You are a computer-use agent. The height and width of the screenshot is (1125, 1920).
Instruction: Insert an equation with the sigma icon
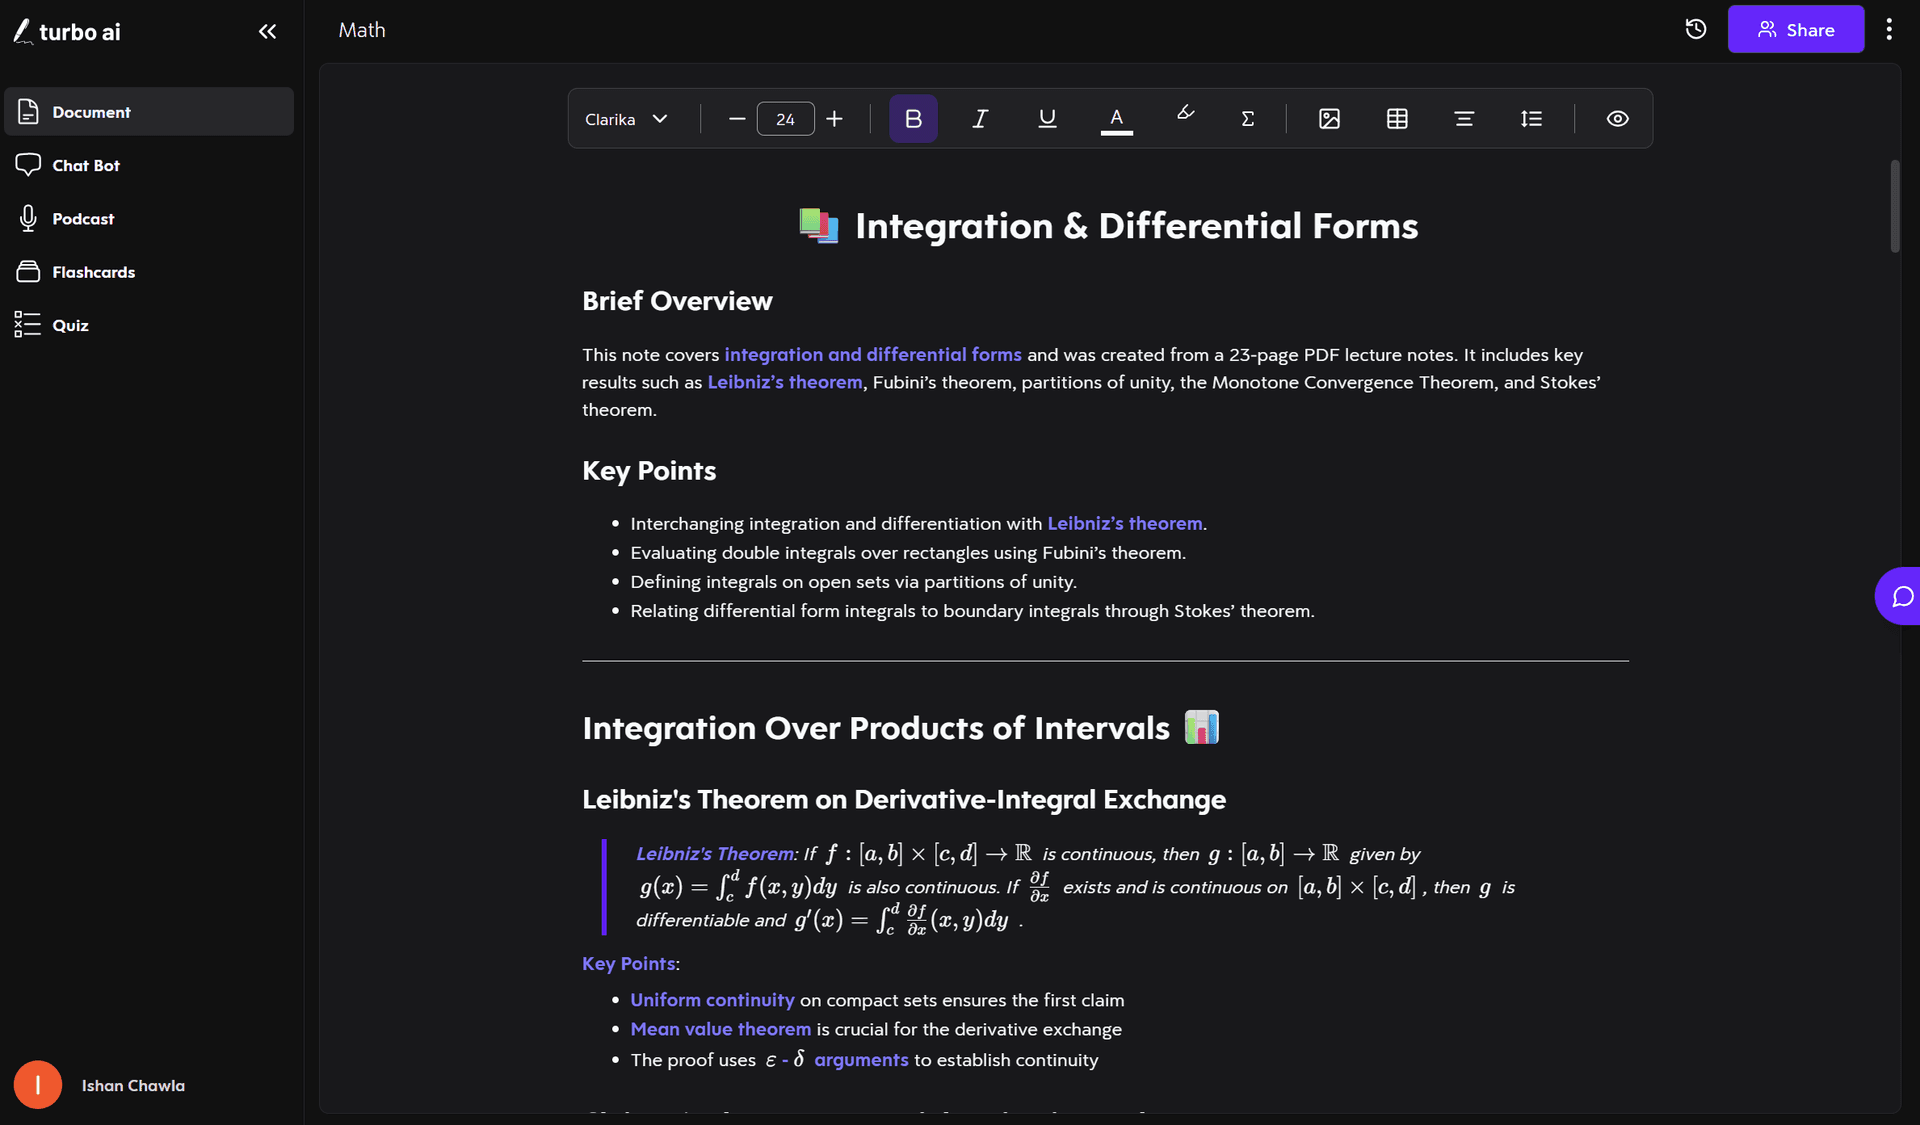coord(1248,119)
